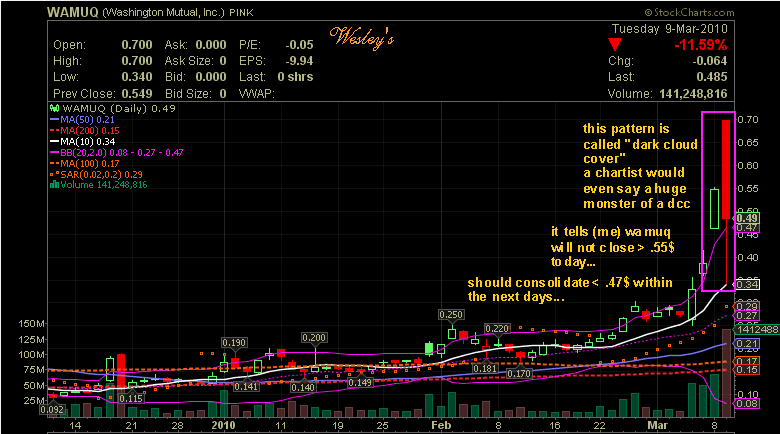Click the 150M volume axis label
780x434 pixels.
[32, 324]
